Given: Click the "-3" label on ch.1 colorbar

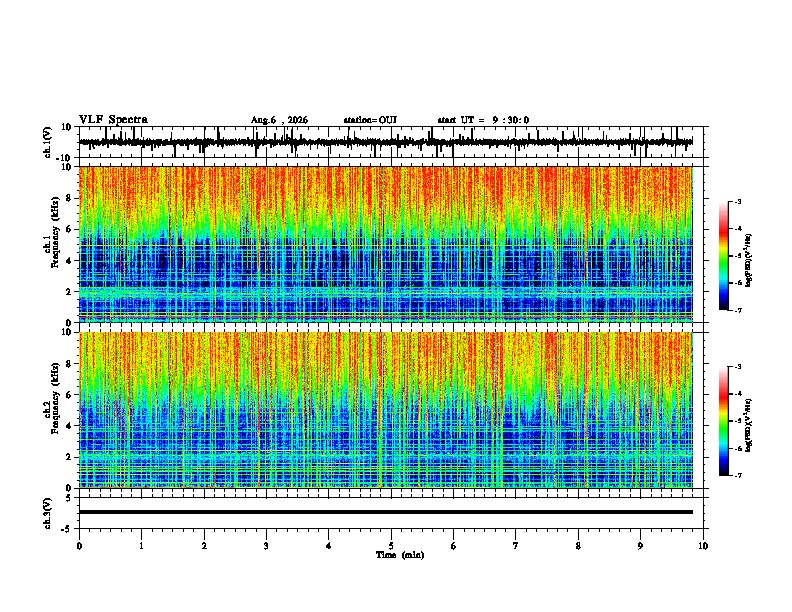Looking at the screenshot, I should point(737,201).
